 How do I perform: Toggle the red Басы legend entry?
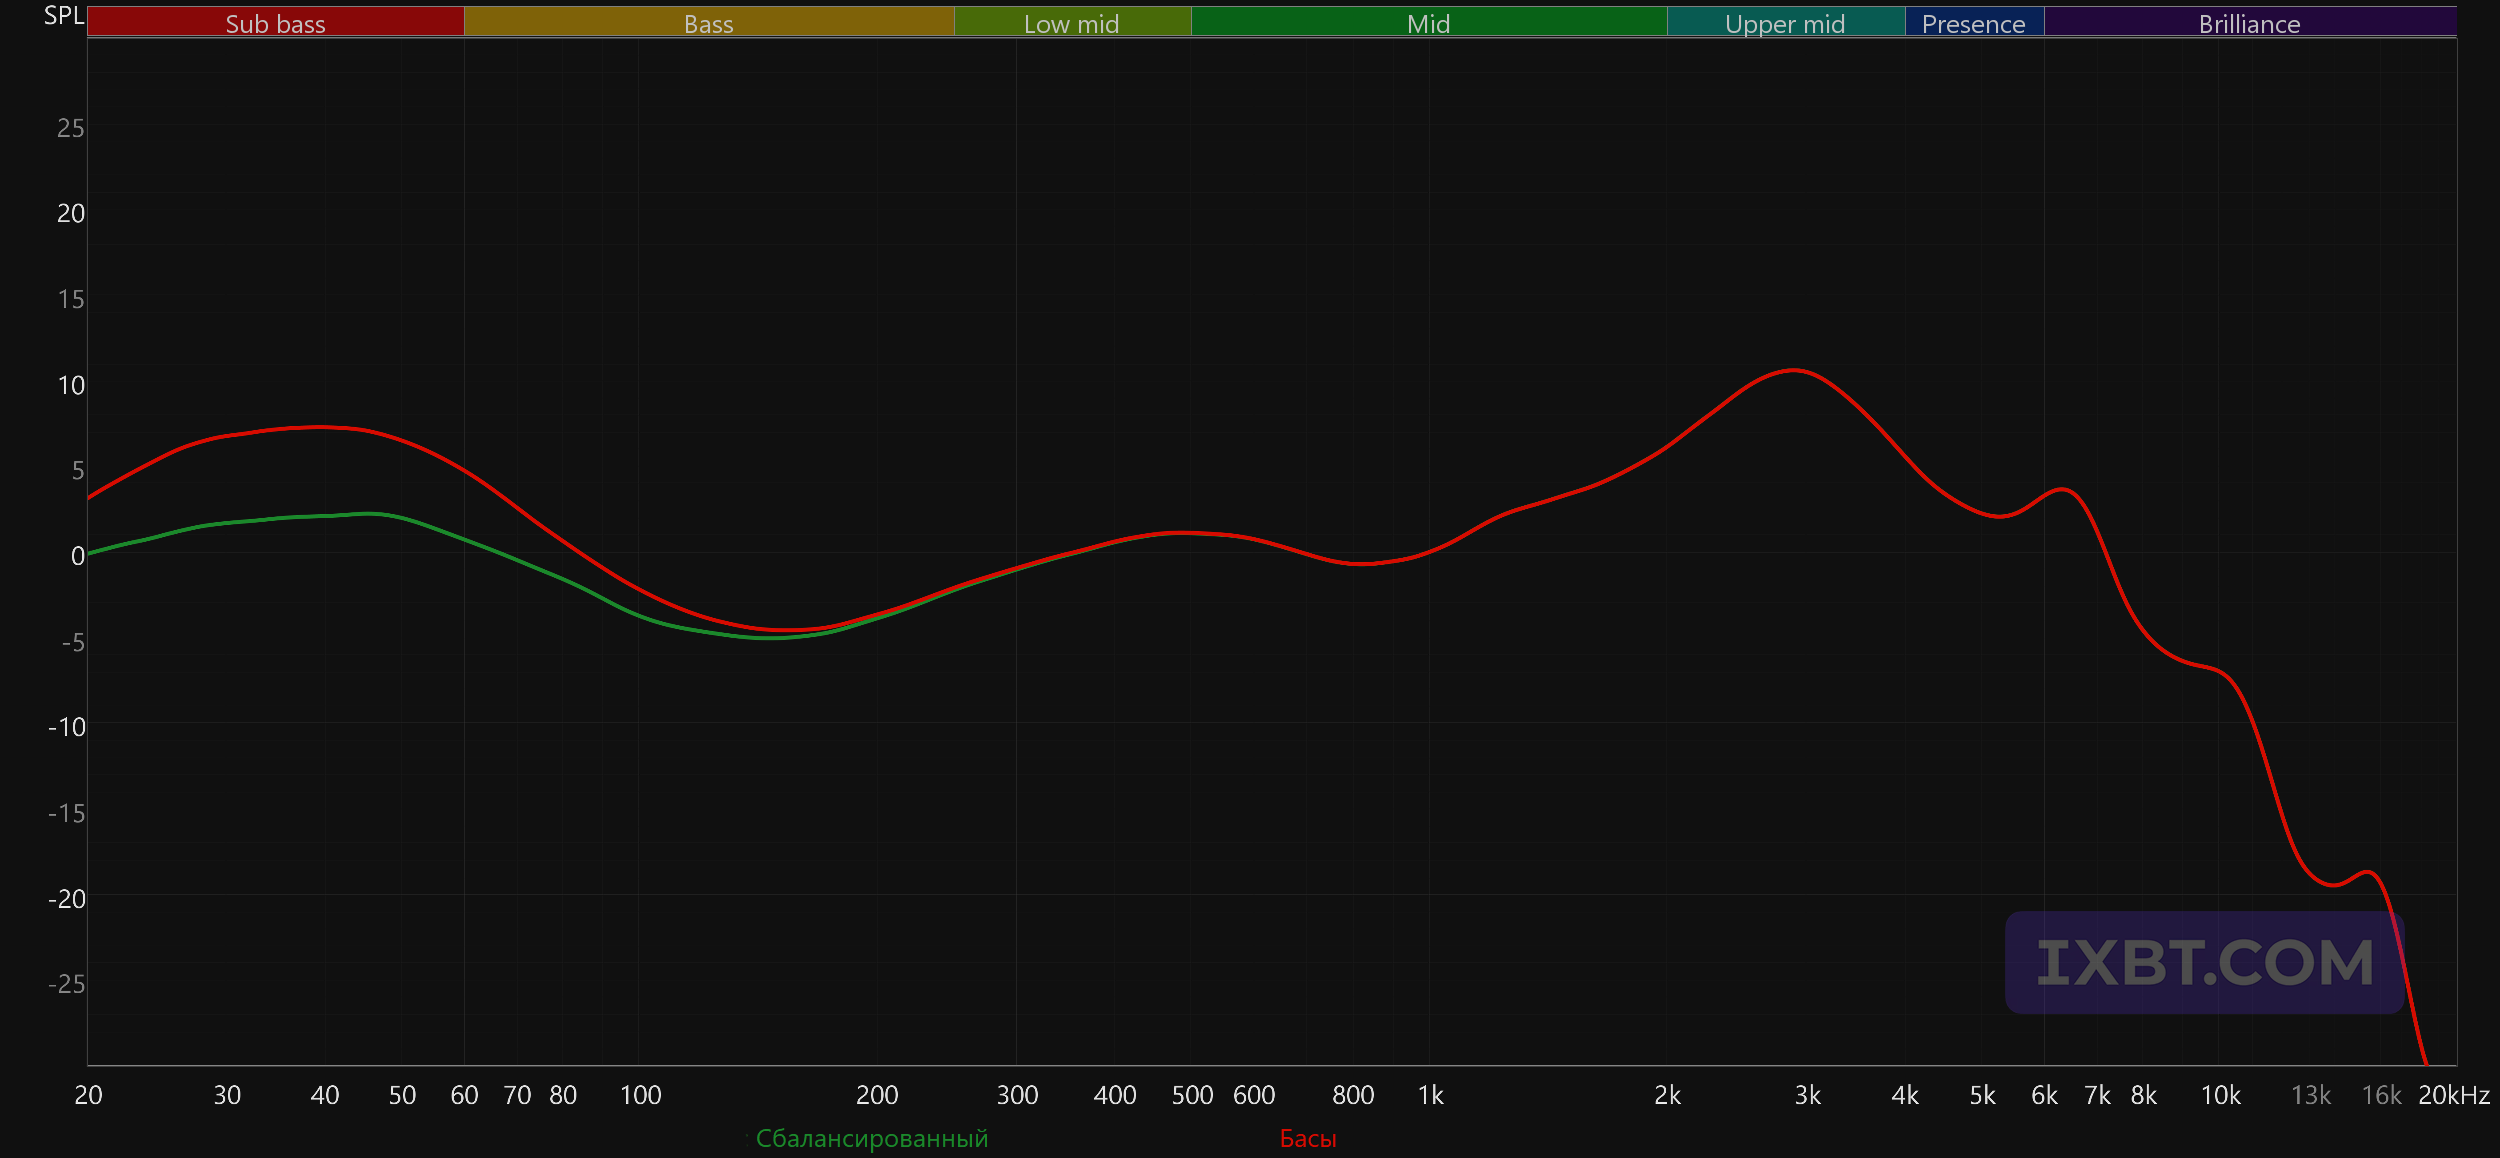tap(1308, 1138)
